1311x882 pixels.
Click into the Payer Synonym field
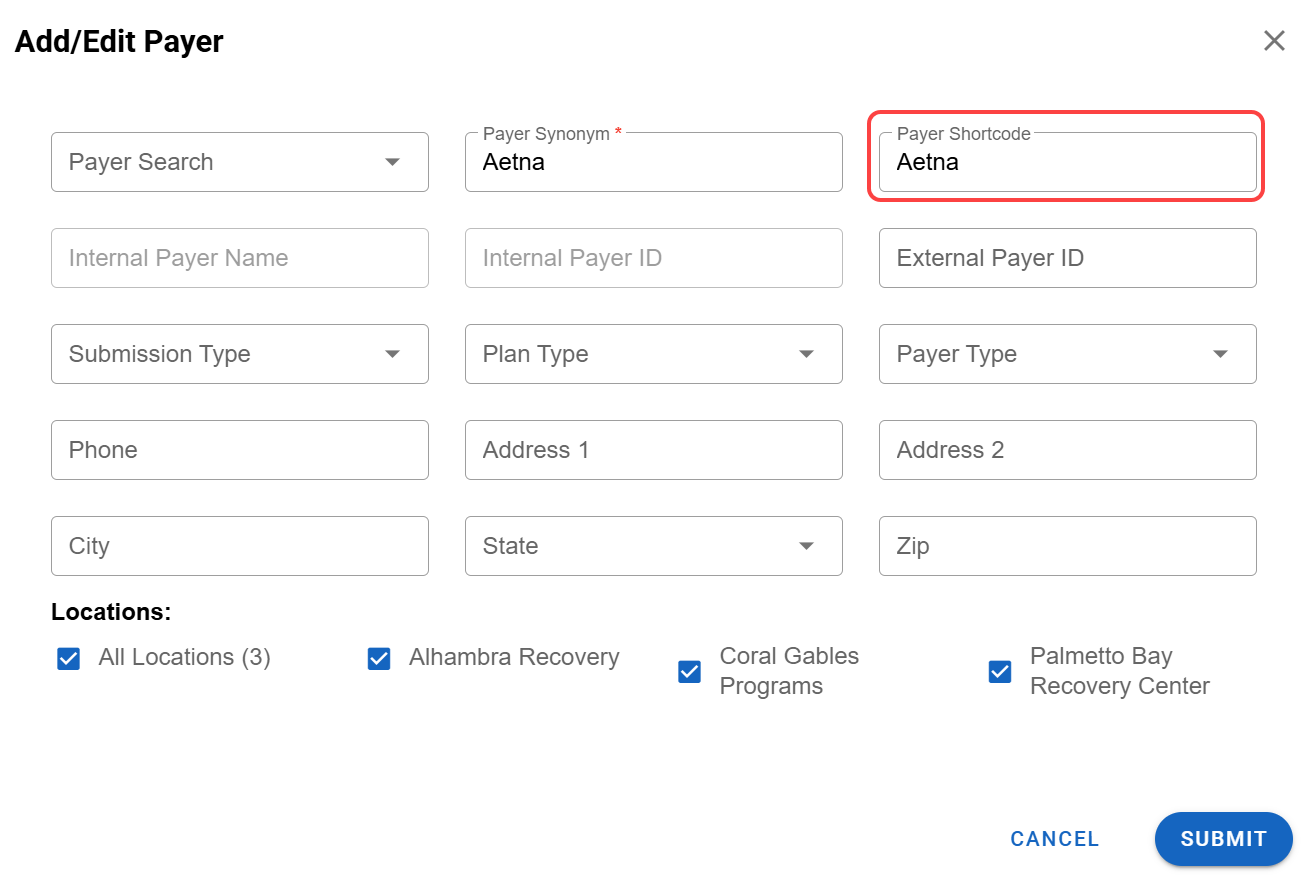(x=654, y=162)
